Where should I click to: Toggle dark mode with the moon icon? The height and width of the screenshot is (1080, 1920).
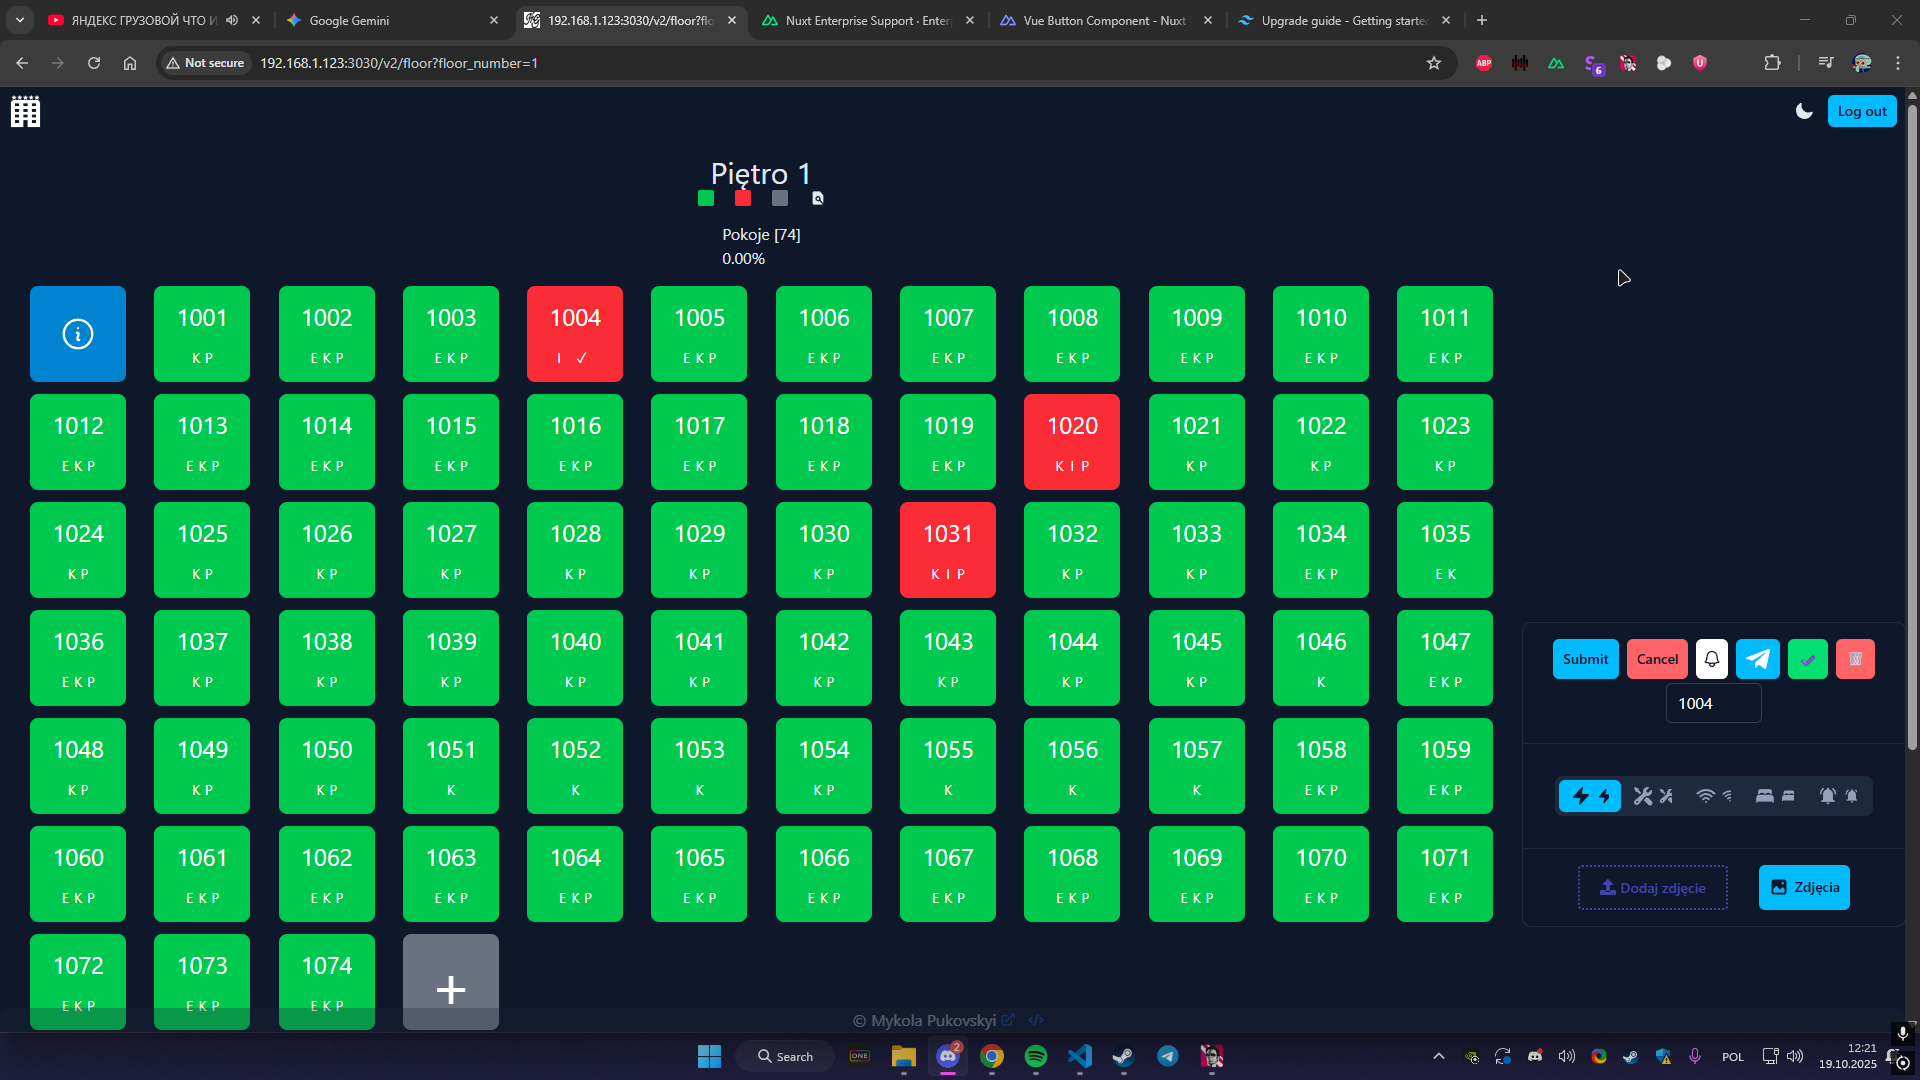1804,111
